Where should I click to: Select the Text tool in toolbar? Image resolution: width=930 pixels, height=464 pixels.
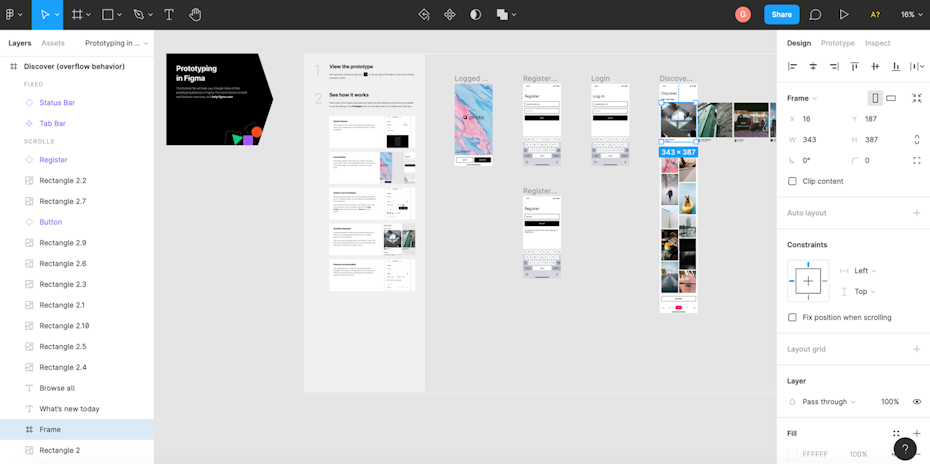[x=169, y=15]
